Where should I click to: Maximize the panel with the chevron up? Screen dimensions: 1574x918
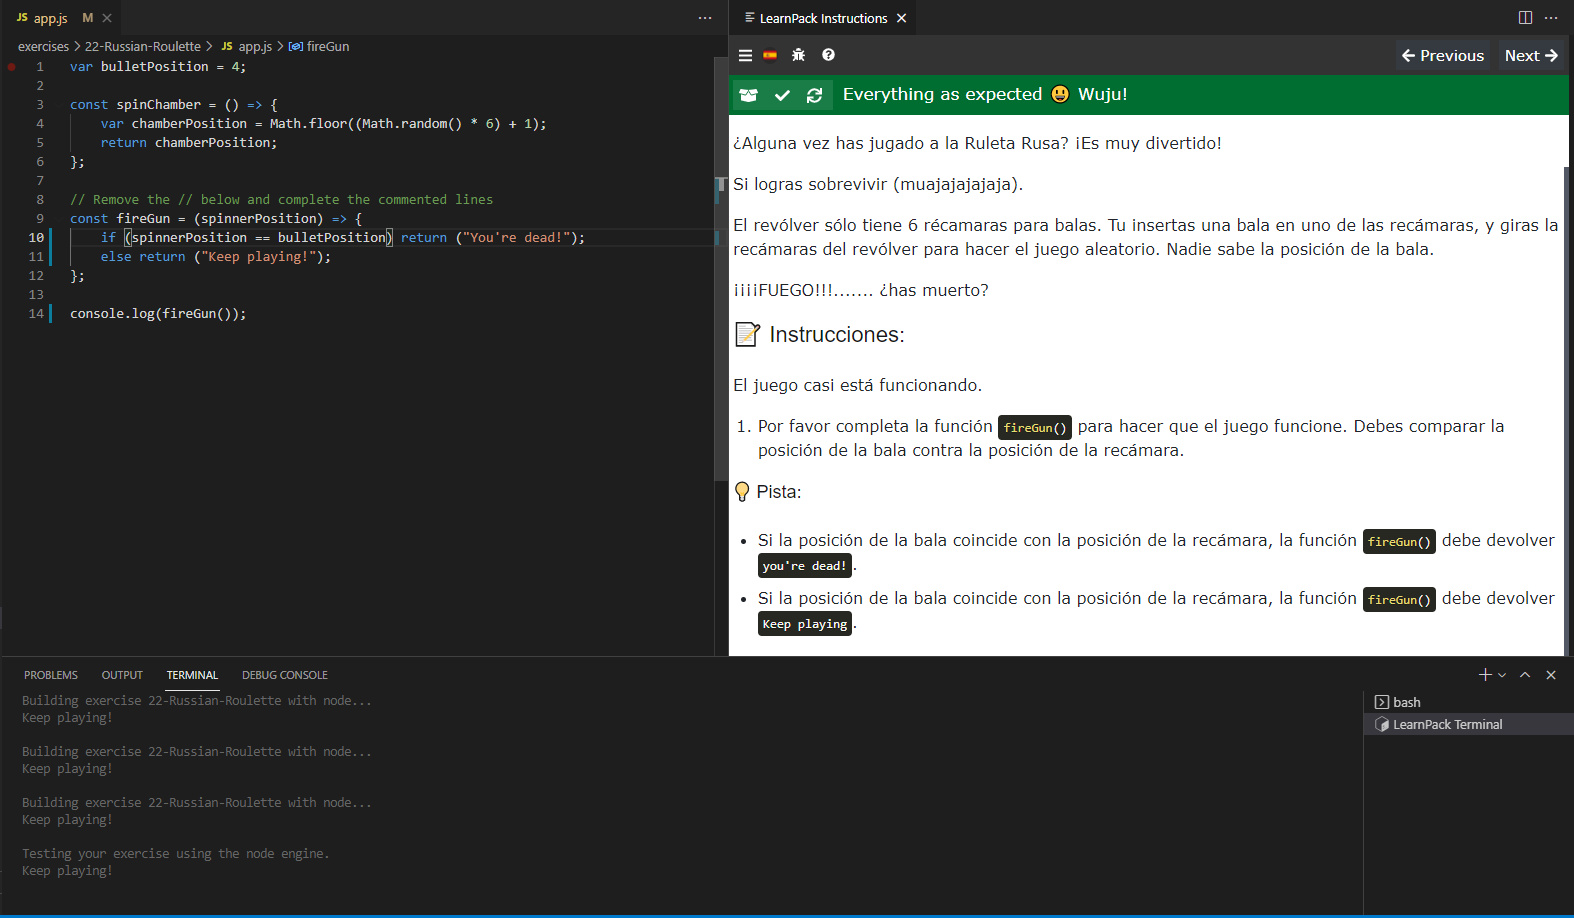(1525, 675)
